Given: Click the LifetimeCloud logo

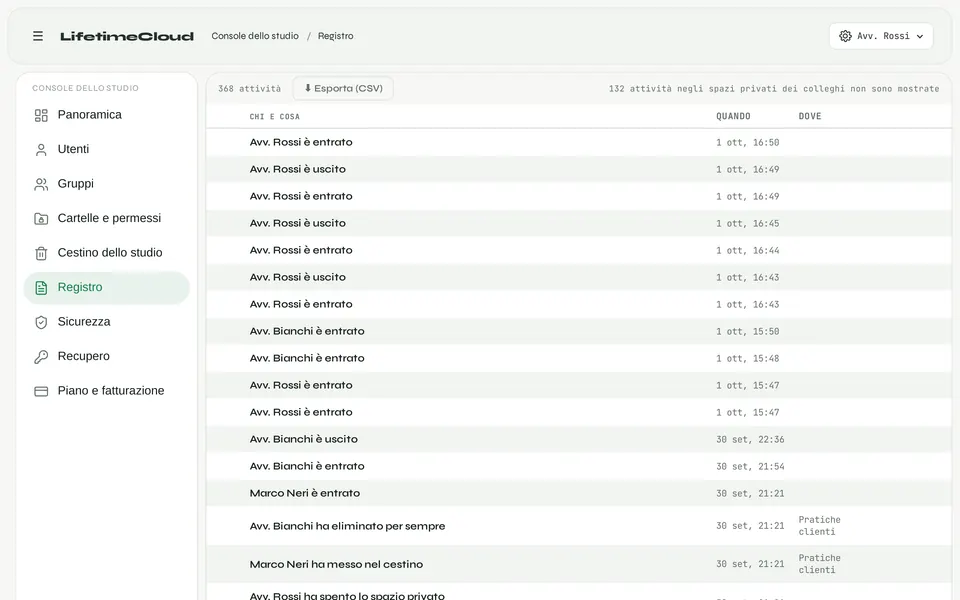Looking at the screenshot, I should [127, 36].
